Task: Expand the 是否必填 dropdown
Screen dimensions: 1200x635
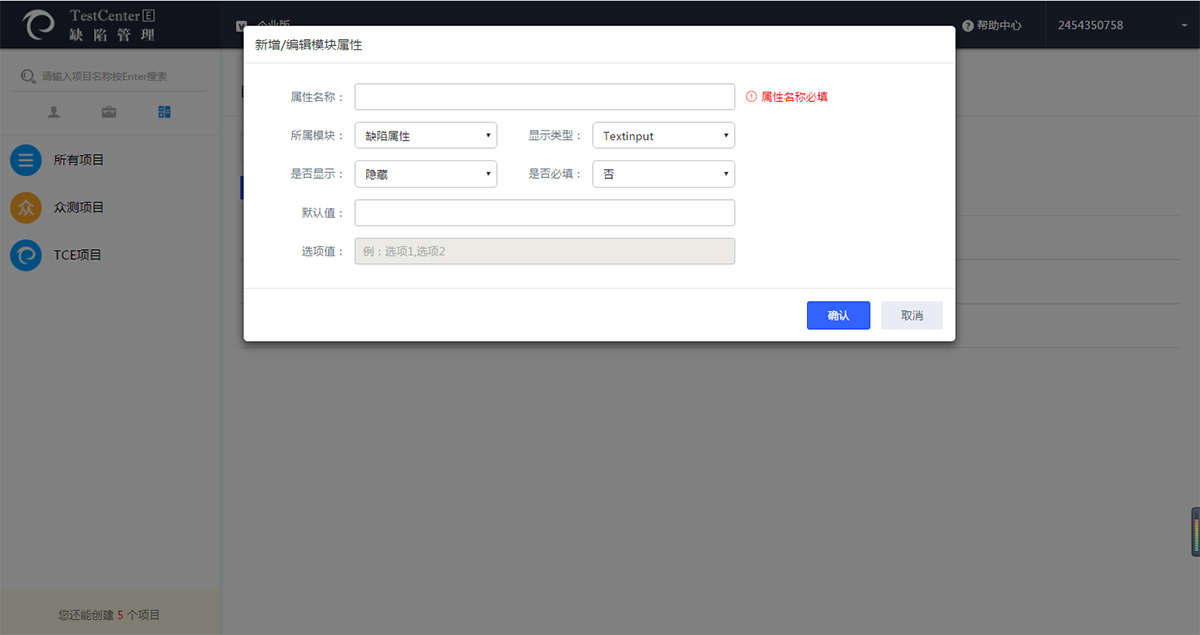Action: 663,174
